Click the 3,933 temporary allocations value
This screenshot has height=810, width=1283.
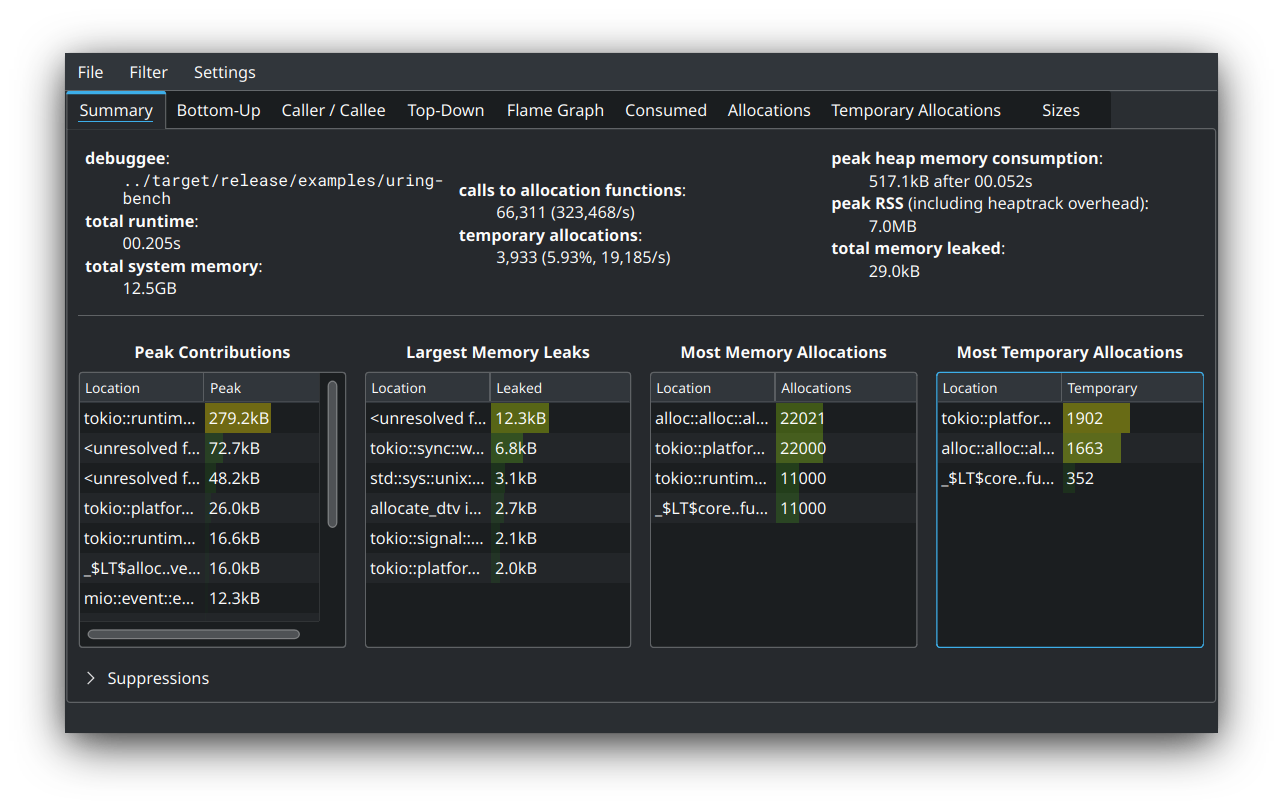(x=583, y=257)
